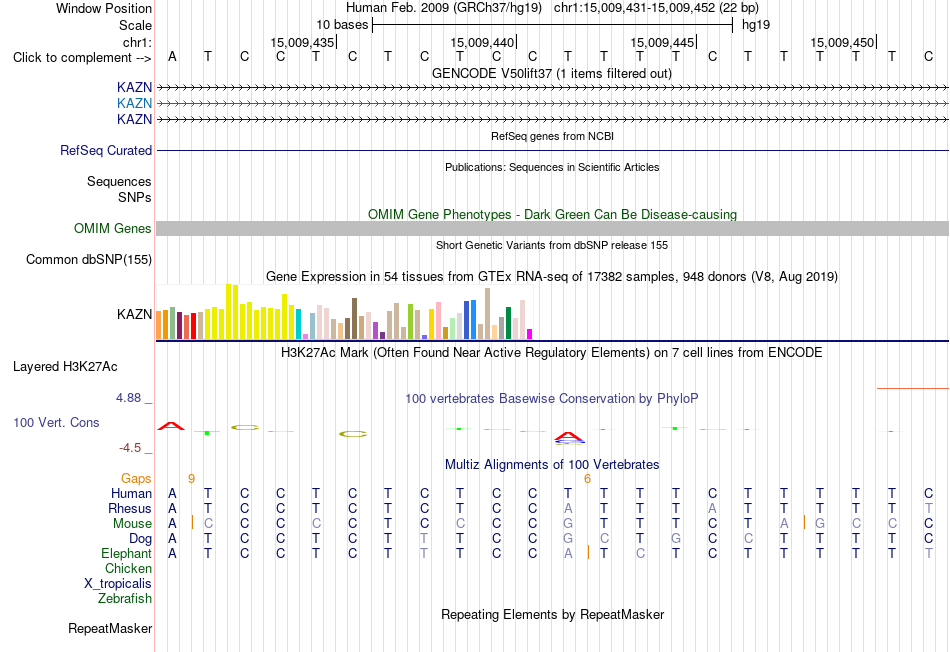Image resolution: width=950 pixels, height=652 pixels.
Task: Open the '100 Vert. Cons' track label
Action: pos(56,422)
